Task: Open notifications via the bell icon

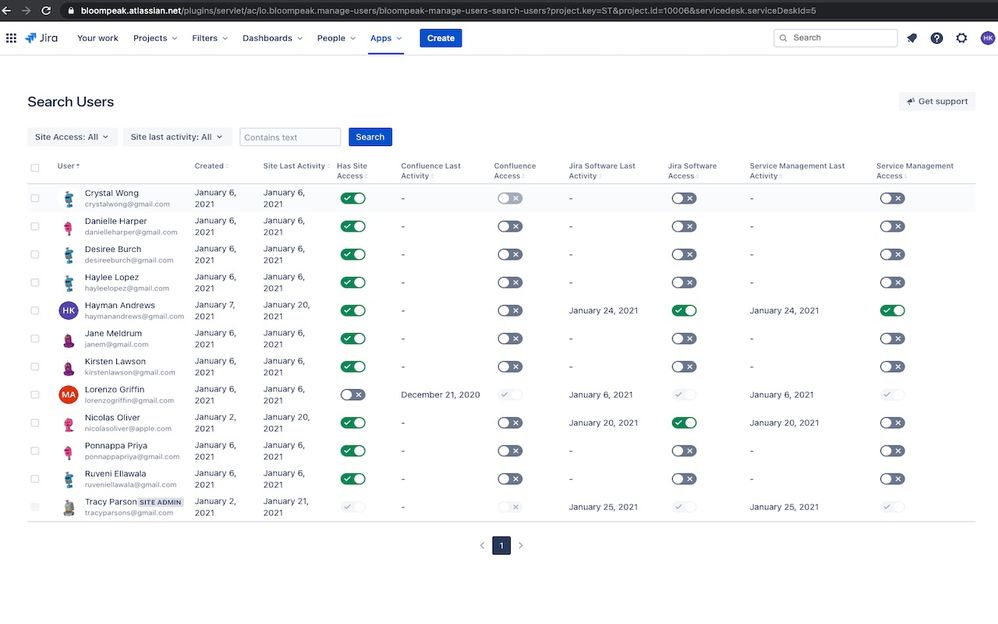Action: [x=911, y=38]
